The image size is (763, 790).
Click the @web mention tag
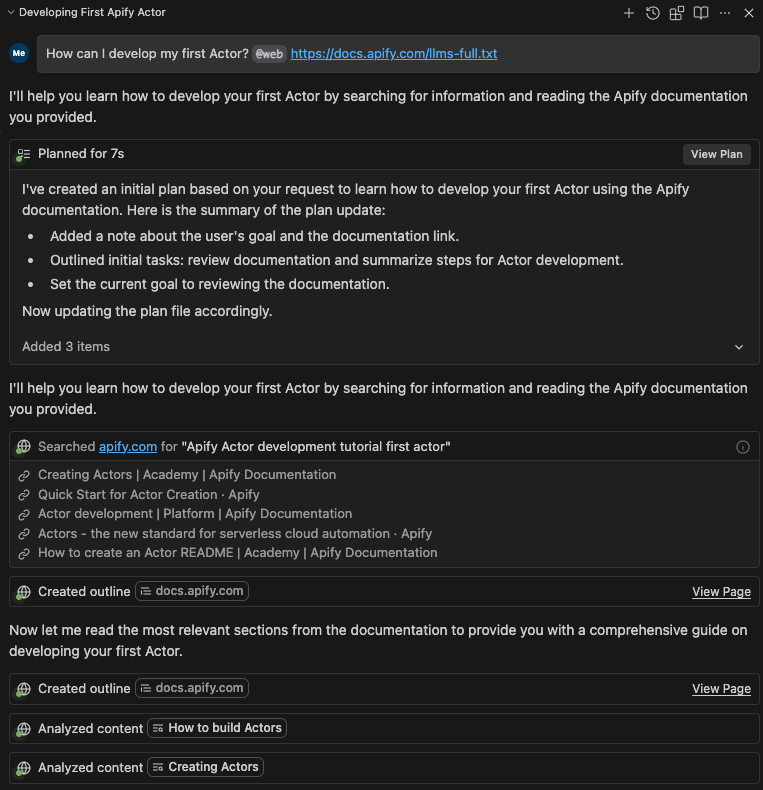coord(269,53)
